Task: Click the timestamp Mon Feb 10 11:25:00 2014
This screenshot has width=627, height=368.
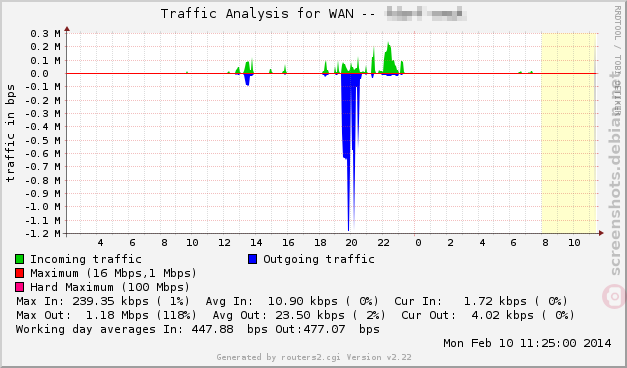Action: [527, 343]
